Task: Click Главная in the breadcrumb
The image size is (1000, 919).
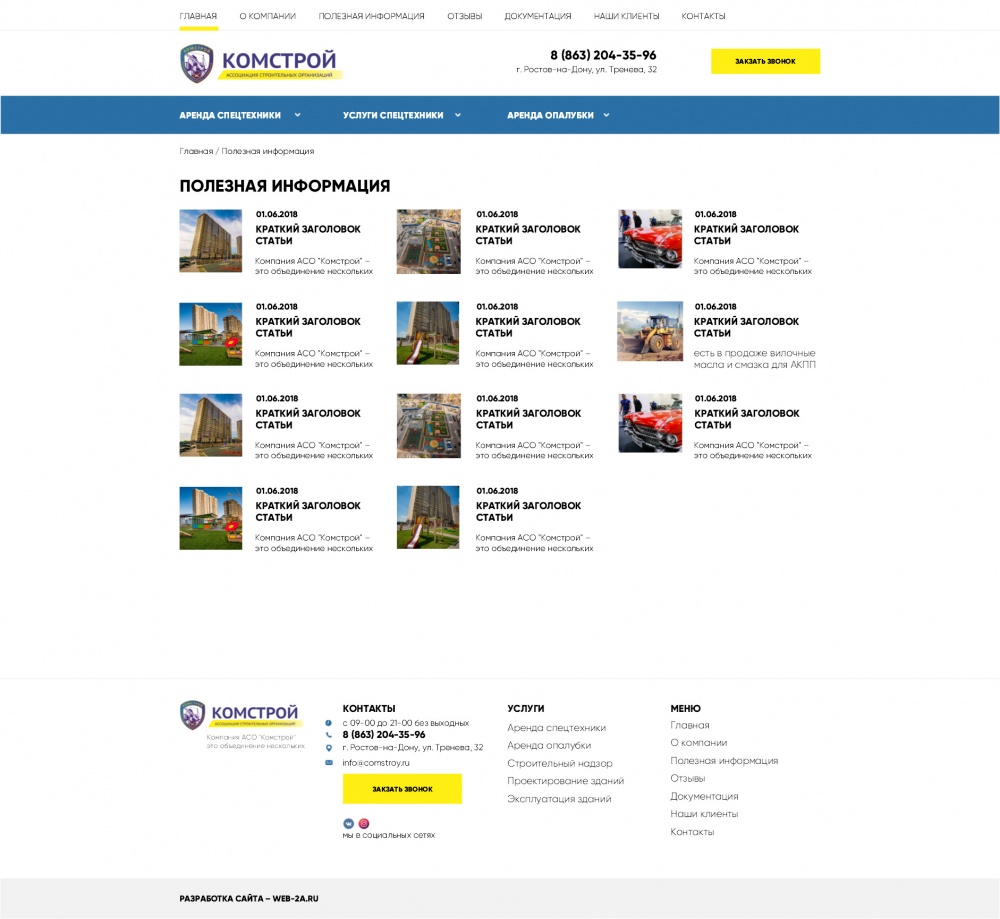Action: 196,151
